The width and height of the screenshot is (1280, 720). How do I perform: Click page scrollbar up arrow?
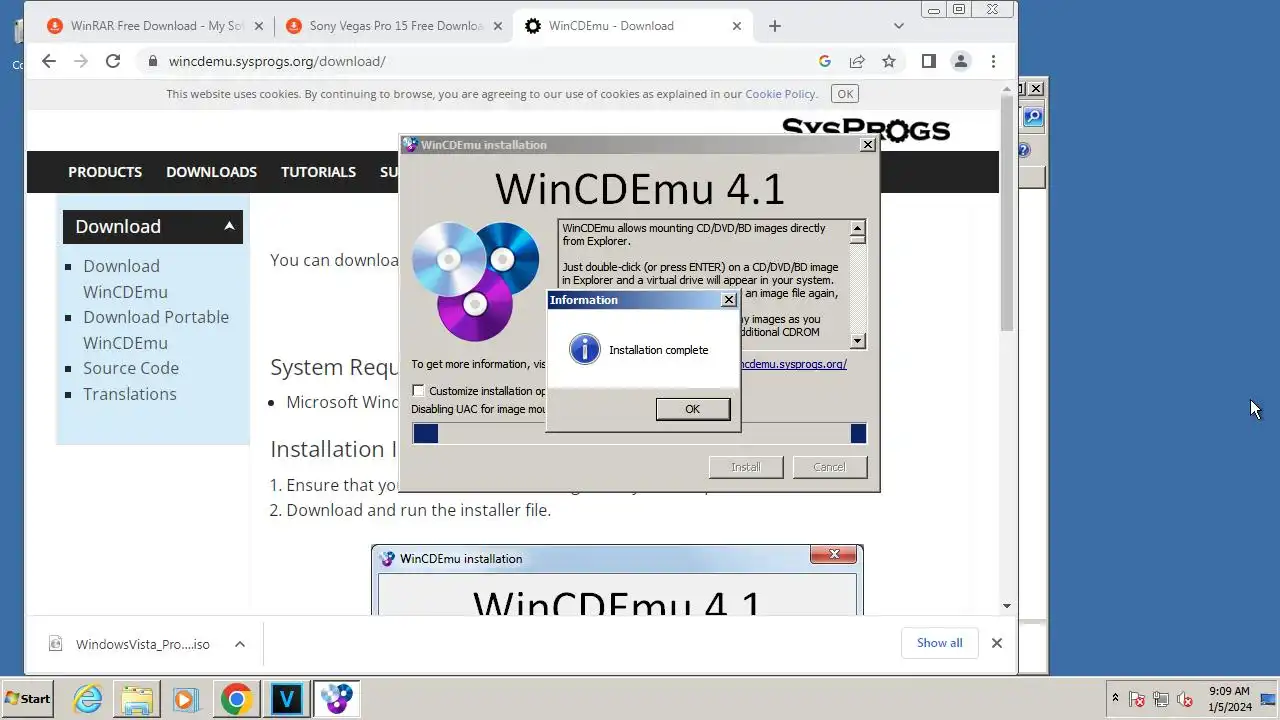[1007, 89]
